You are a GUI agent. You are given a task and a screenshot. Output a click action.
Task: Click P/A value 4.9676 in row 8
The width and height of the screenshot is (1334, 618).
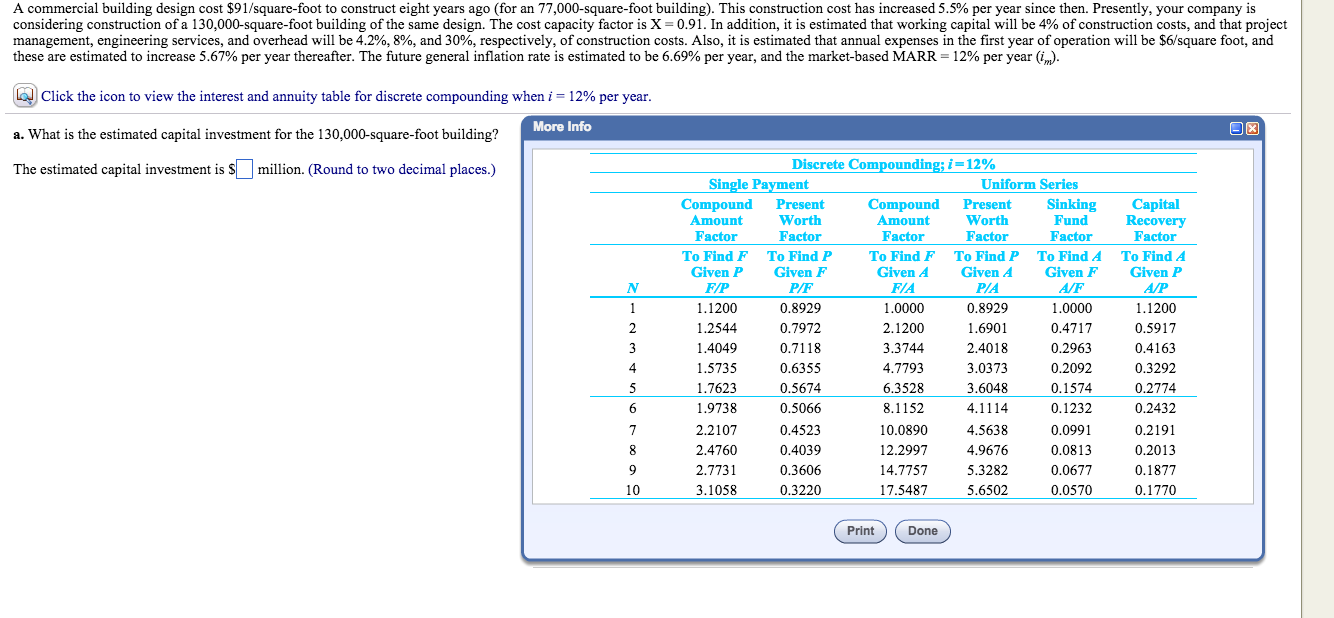987,450
